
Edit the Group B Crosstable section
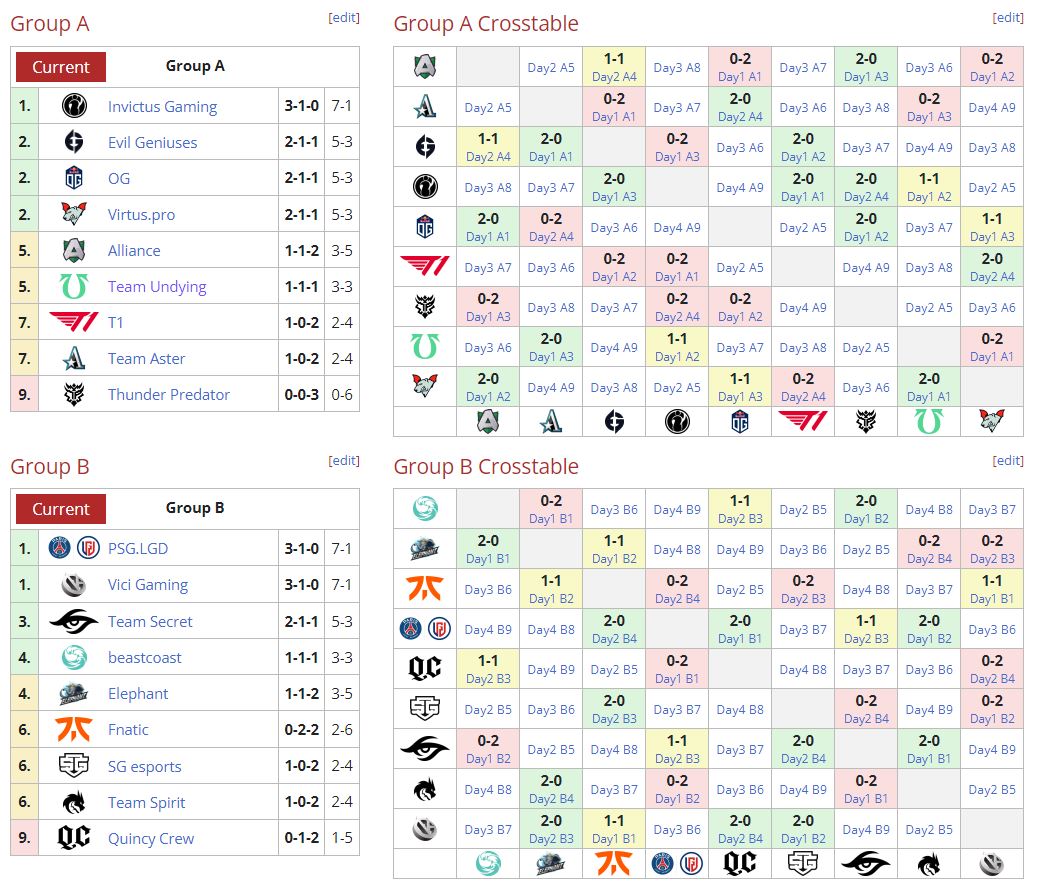pos(1008,460)
